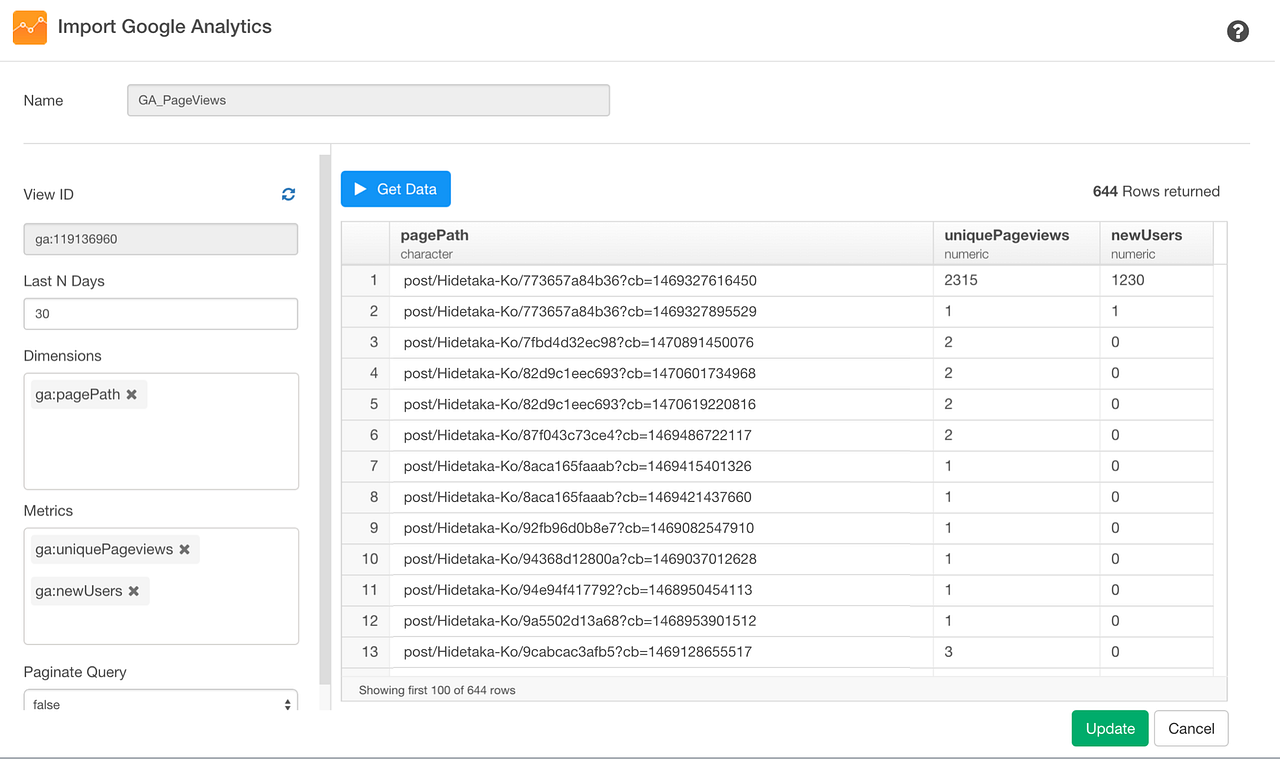Image resolution: width=1280 pixels, height=759 pixels.
Task: Remove the ga:newUsers metric chip
Action: point(134,591)
